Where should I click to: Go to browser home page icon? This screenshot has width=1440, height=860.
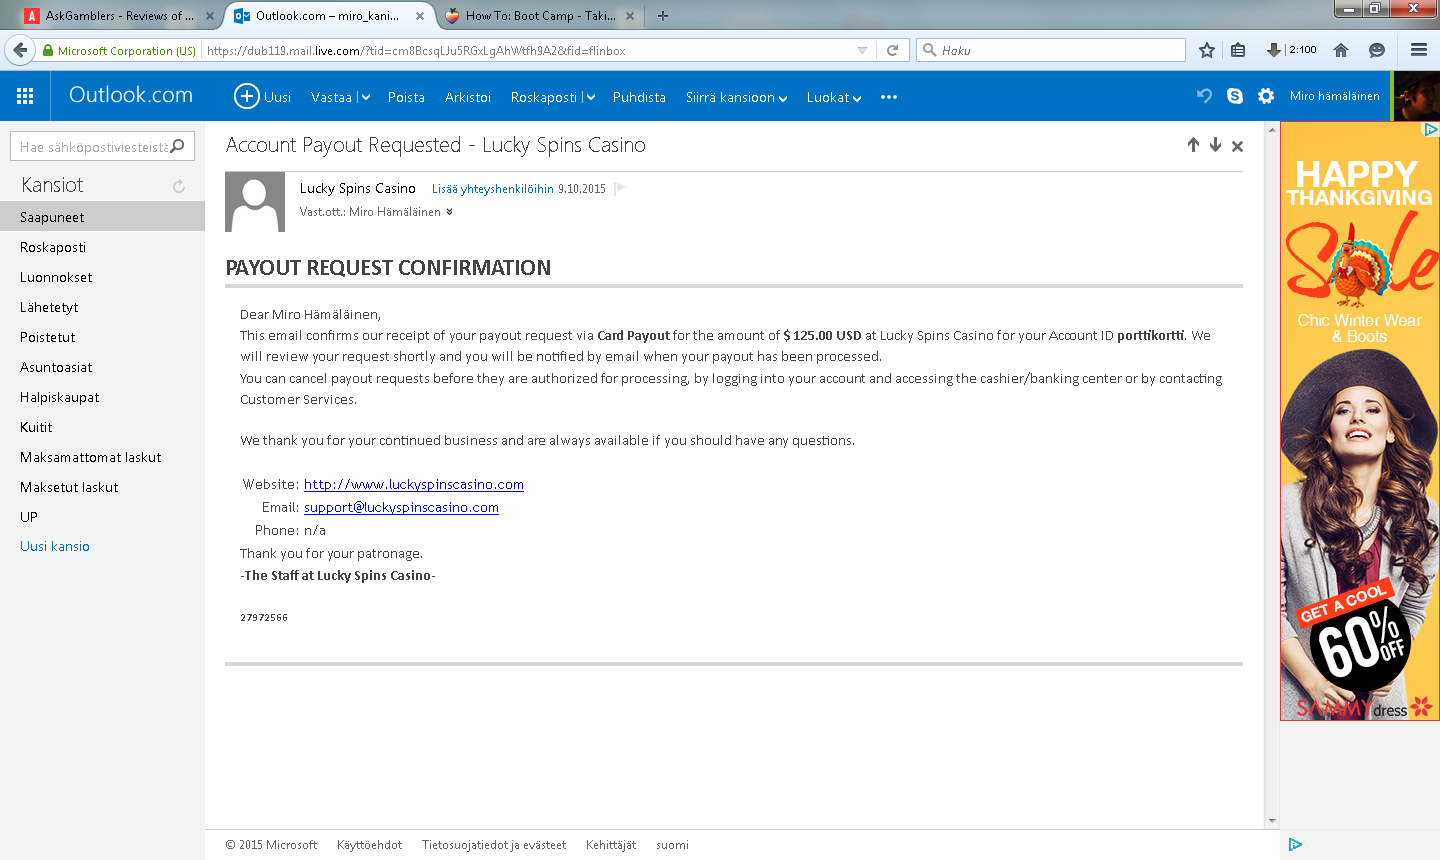click(x=1341, y=50)
